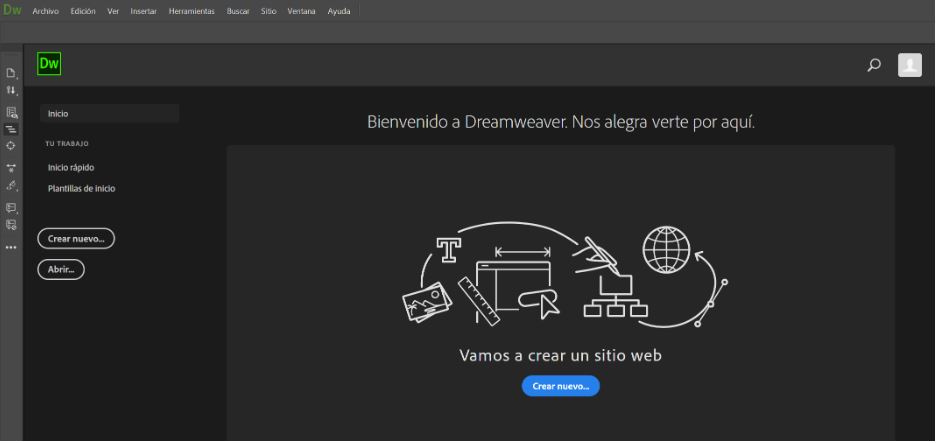Open the user profile avatar
The width and height of the screenshot is (936, 443).
pos(910,65)
